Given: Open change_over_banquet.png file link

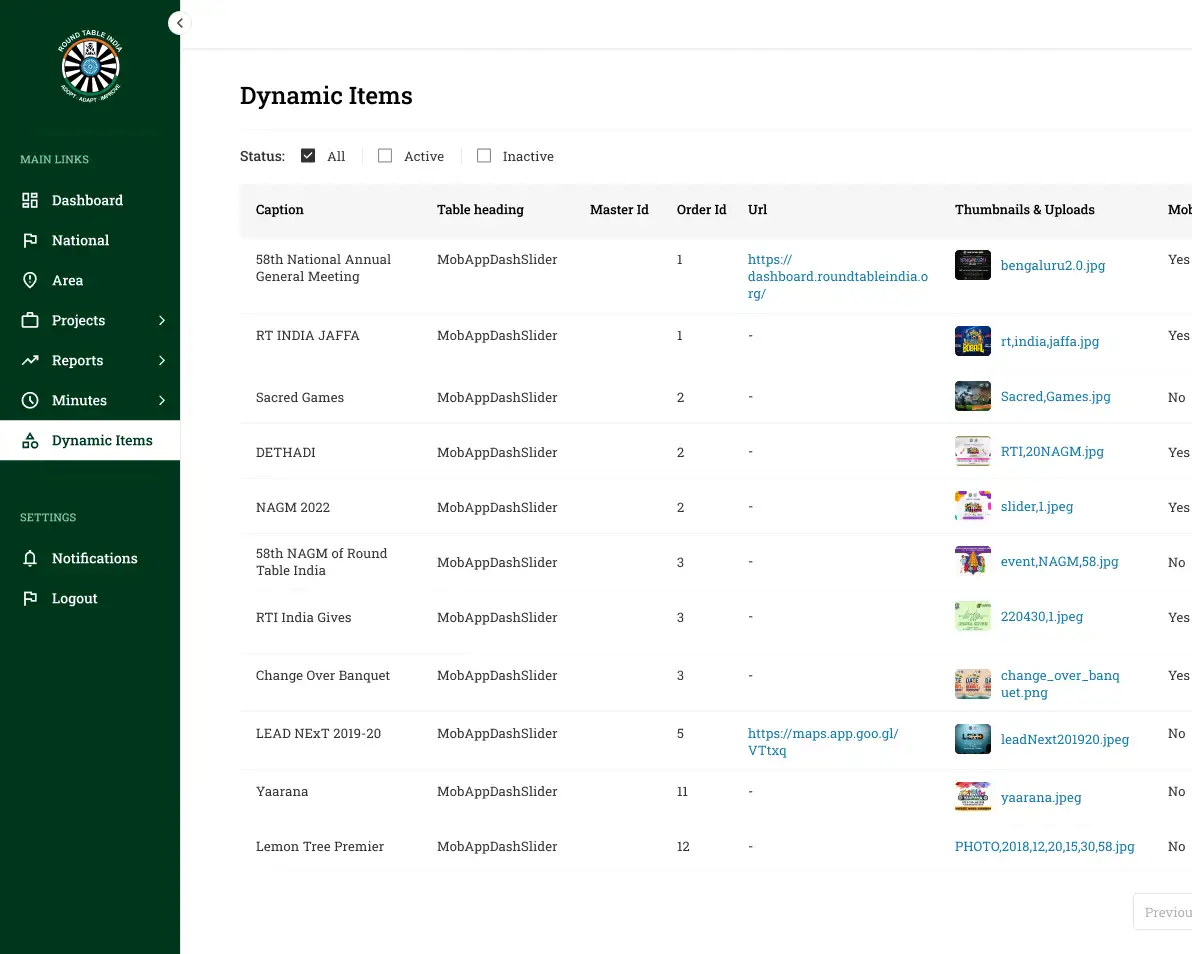Looking at the screenshot, I should point(1060,684).
